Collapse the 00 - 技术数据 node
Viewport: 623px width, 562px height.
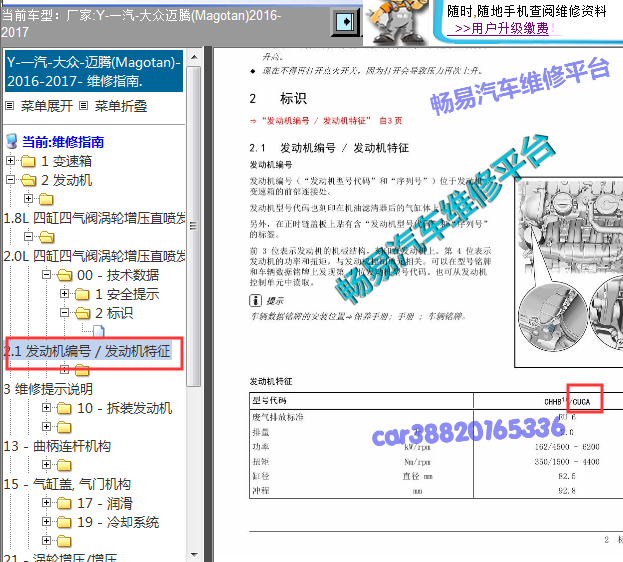(46, 274)
